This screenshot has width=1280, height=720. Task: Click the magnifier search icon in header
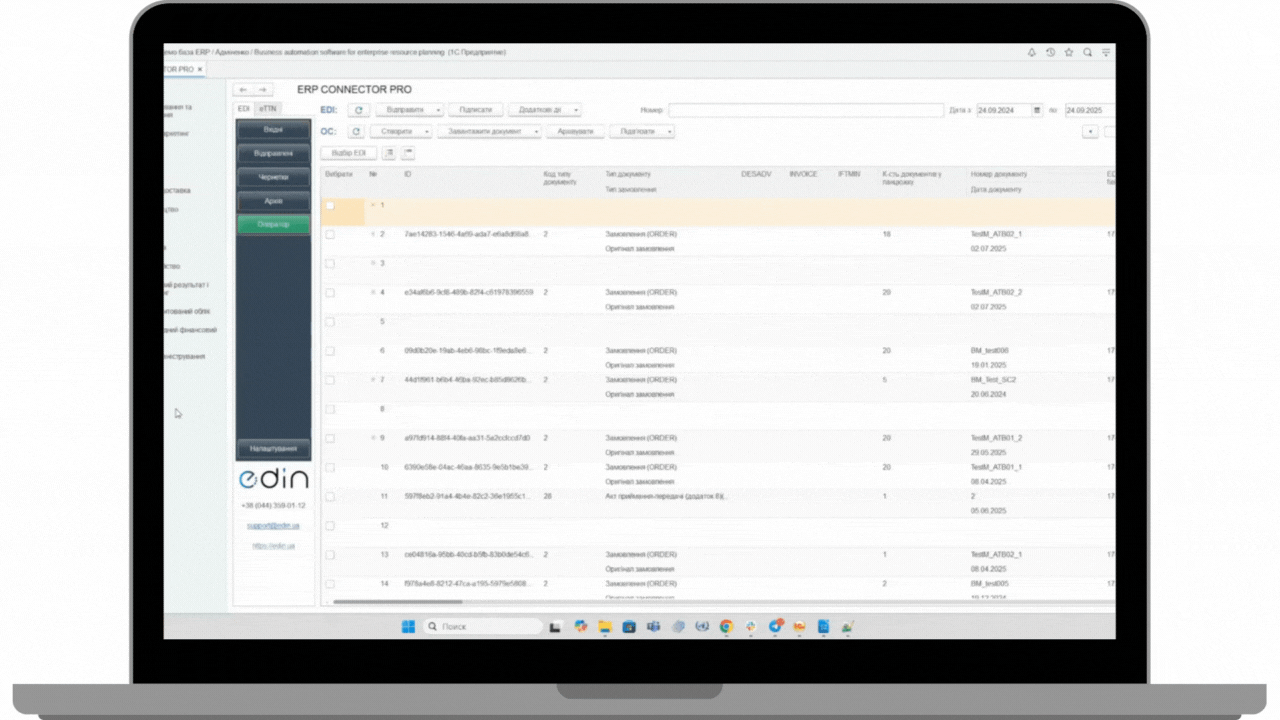click(1087, 52)
